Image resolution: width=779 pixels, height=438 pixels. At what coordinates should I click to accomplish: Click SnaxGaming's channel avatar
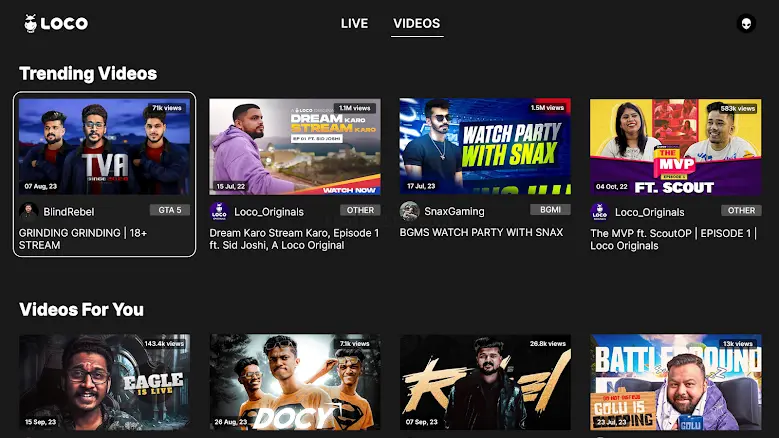point(409,211)
